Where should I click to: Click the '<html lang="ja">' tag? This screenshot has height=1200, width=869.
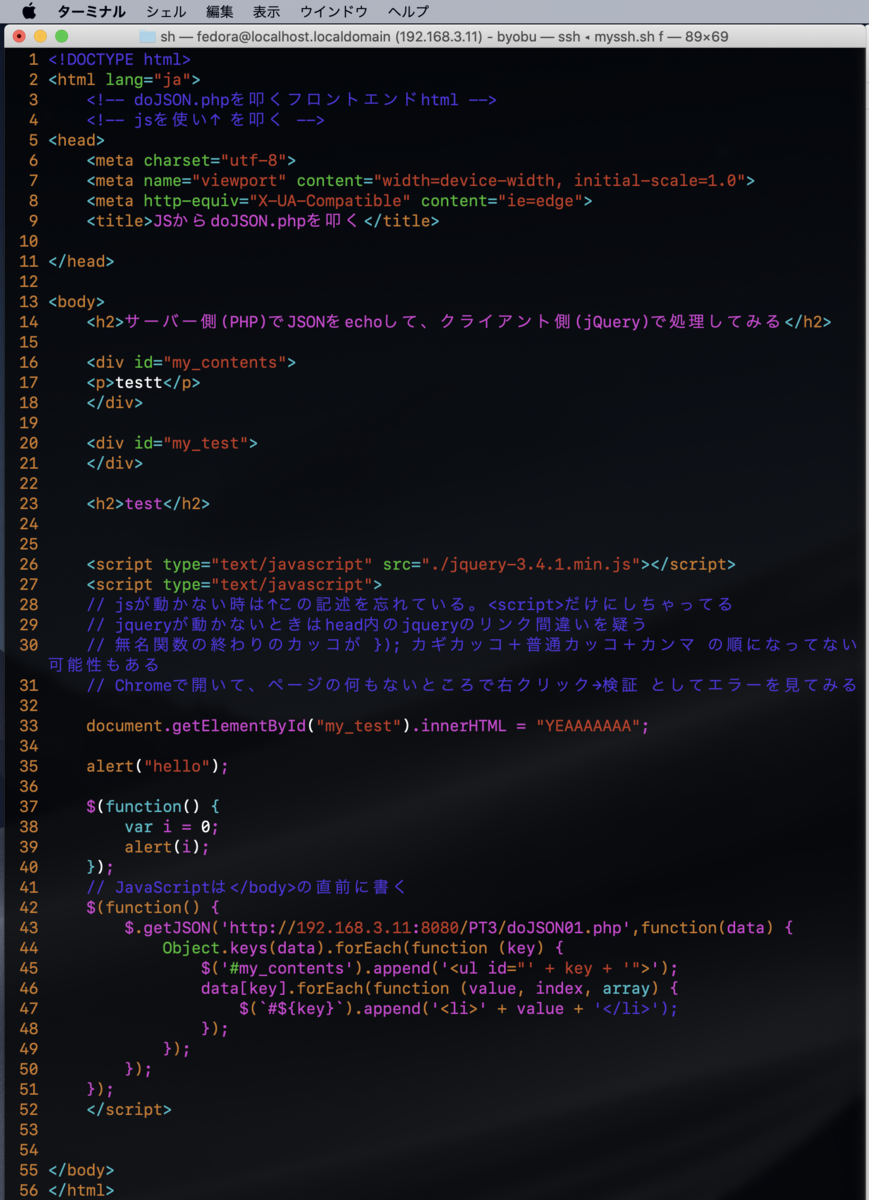[124, 79]
